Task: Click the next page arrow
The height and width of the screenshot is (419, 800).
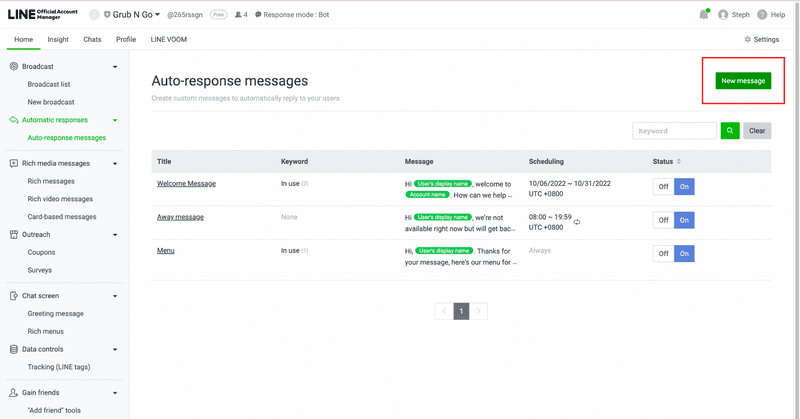Action: [x=478, y=311]
